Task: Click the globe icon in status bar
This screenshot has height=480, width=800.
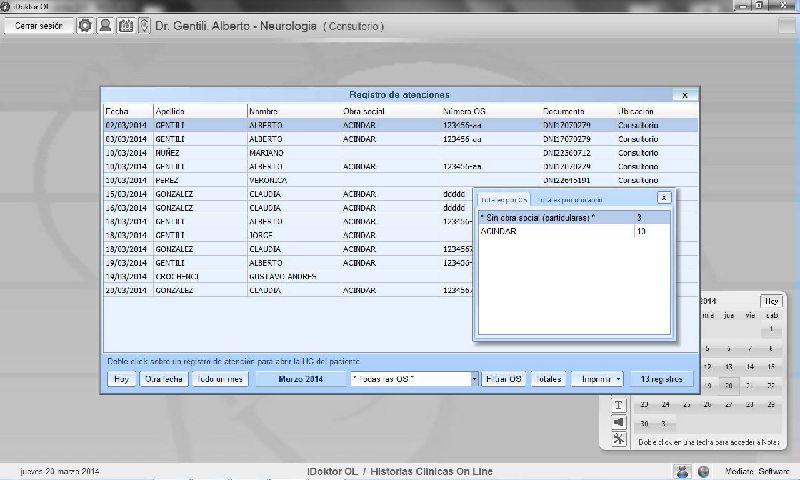Action: pyautogui.click(x=703, y=471)
